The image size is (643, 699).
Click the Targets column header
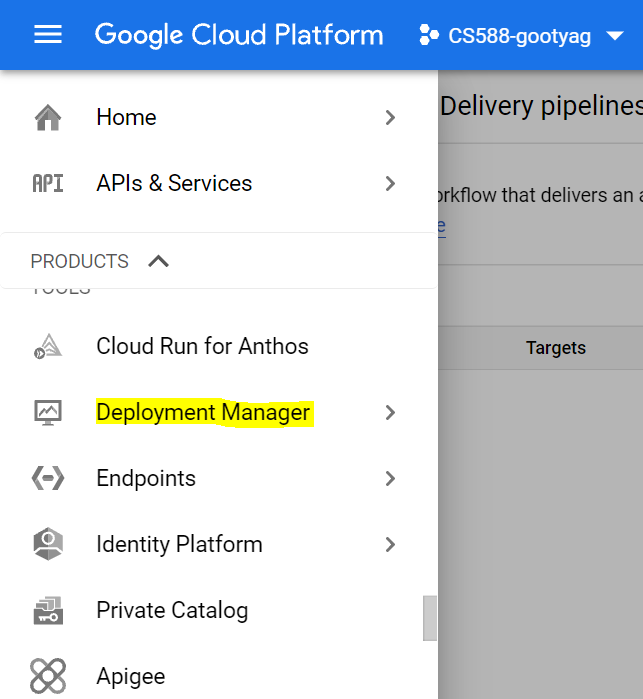[x=556, y=348]
